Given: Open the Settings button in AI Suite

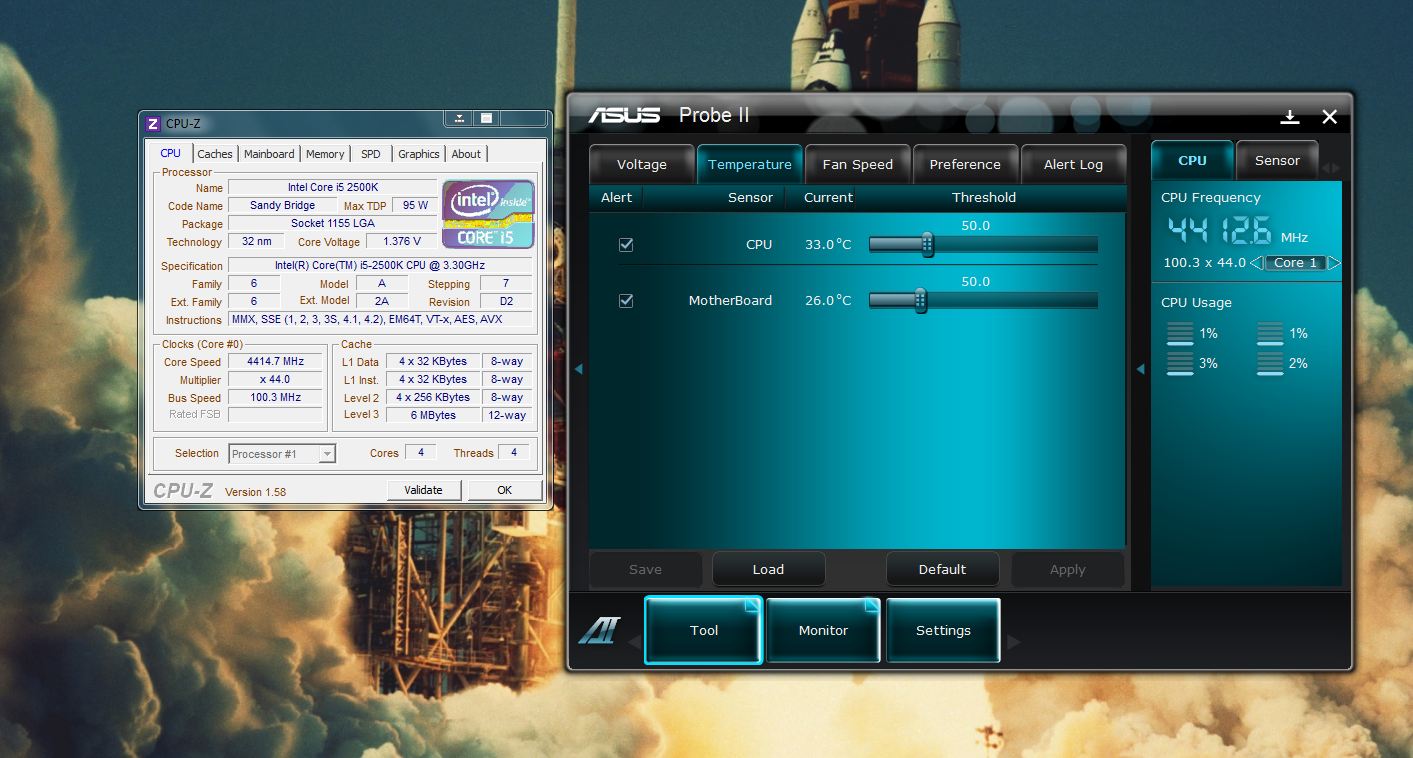Looking at the screenshot, I should 943,630.
